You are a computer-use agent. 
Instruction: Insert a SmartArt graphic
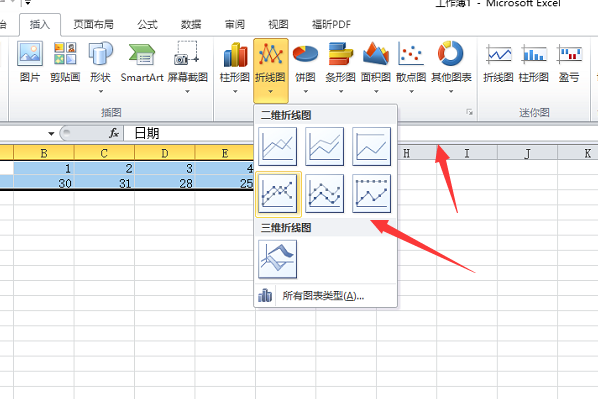[142, 62]
